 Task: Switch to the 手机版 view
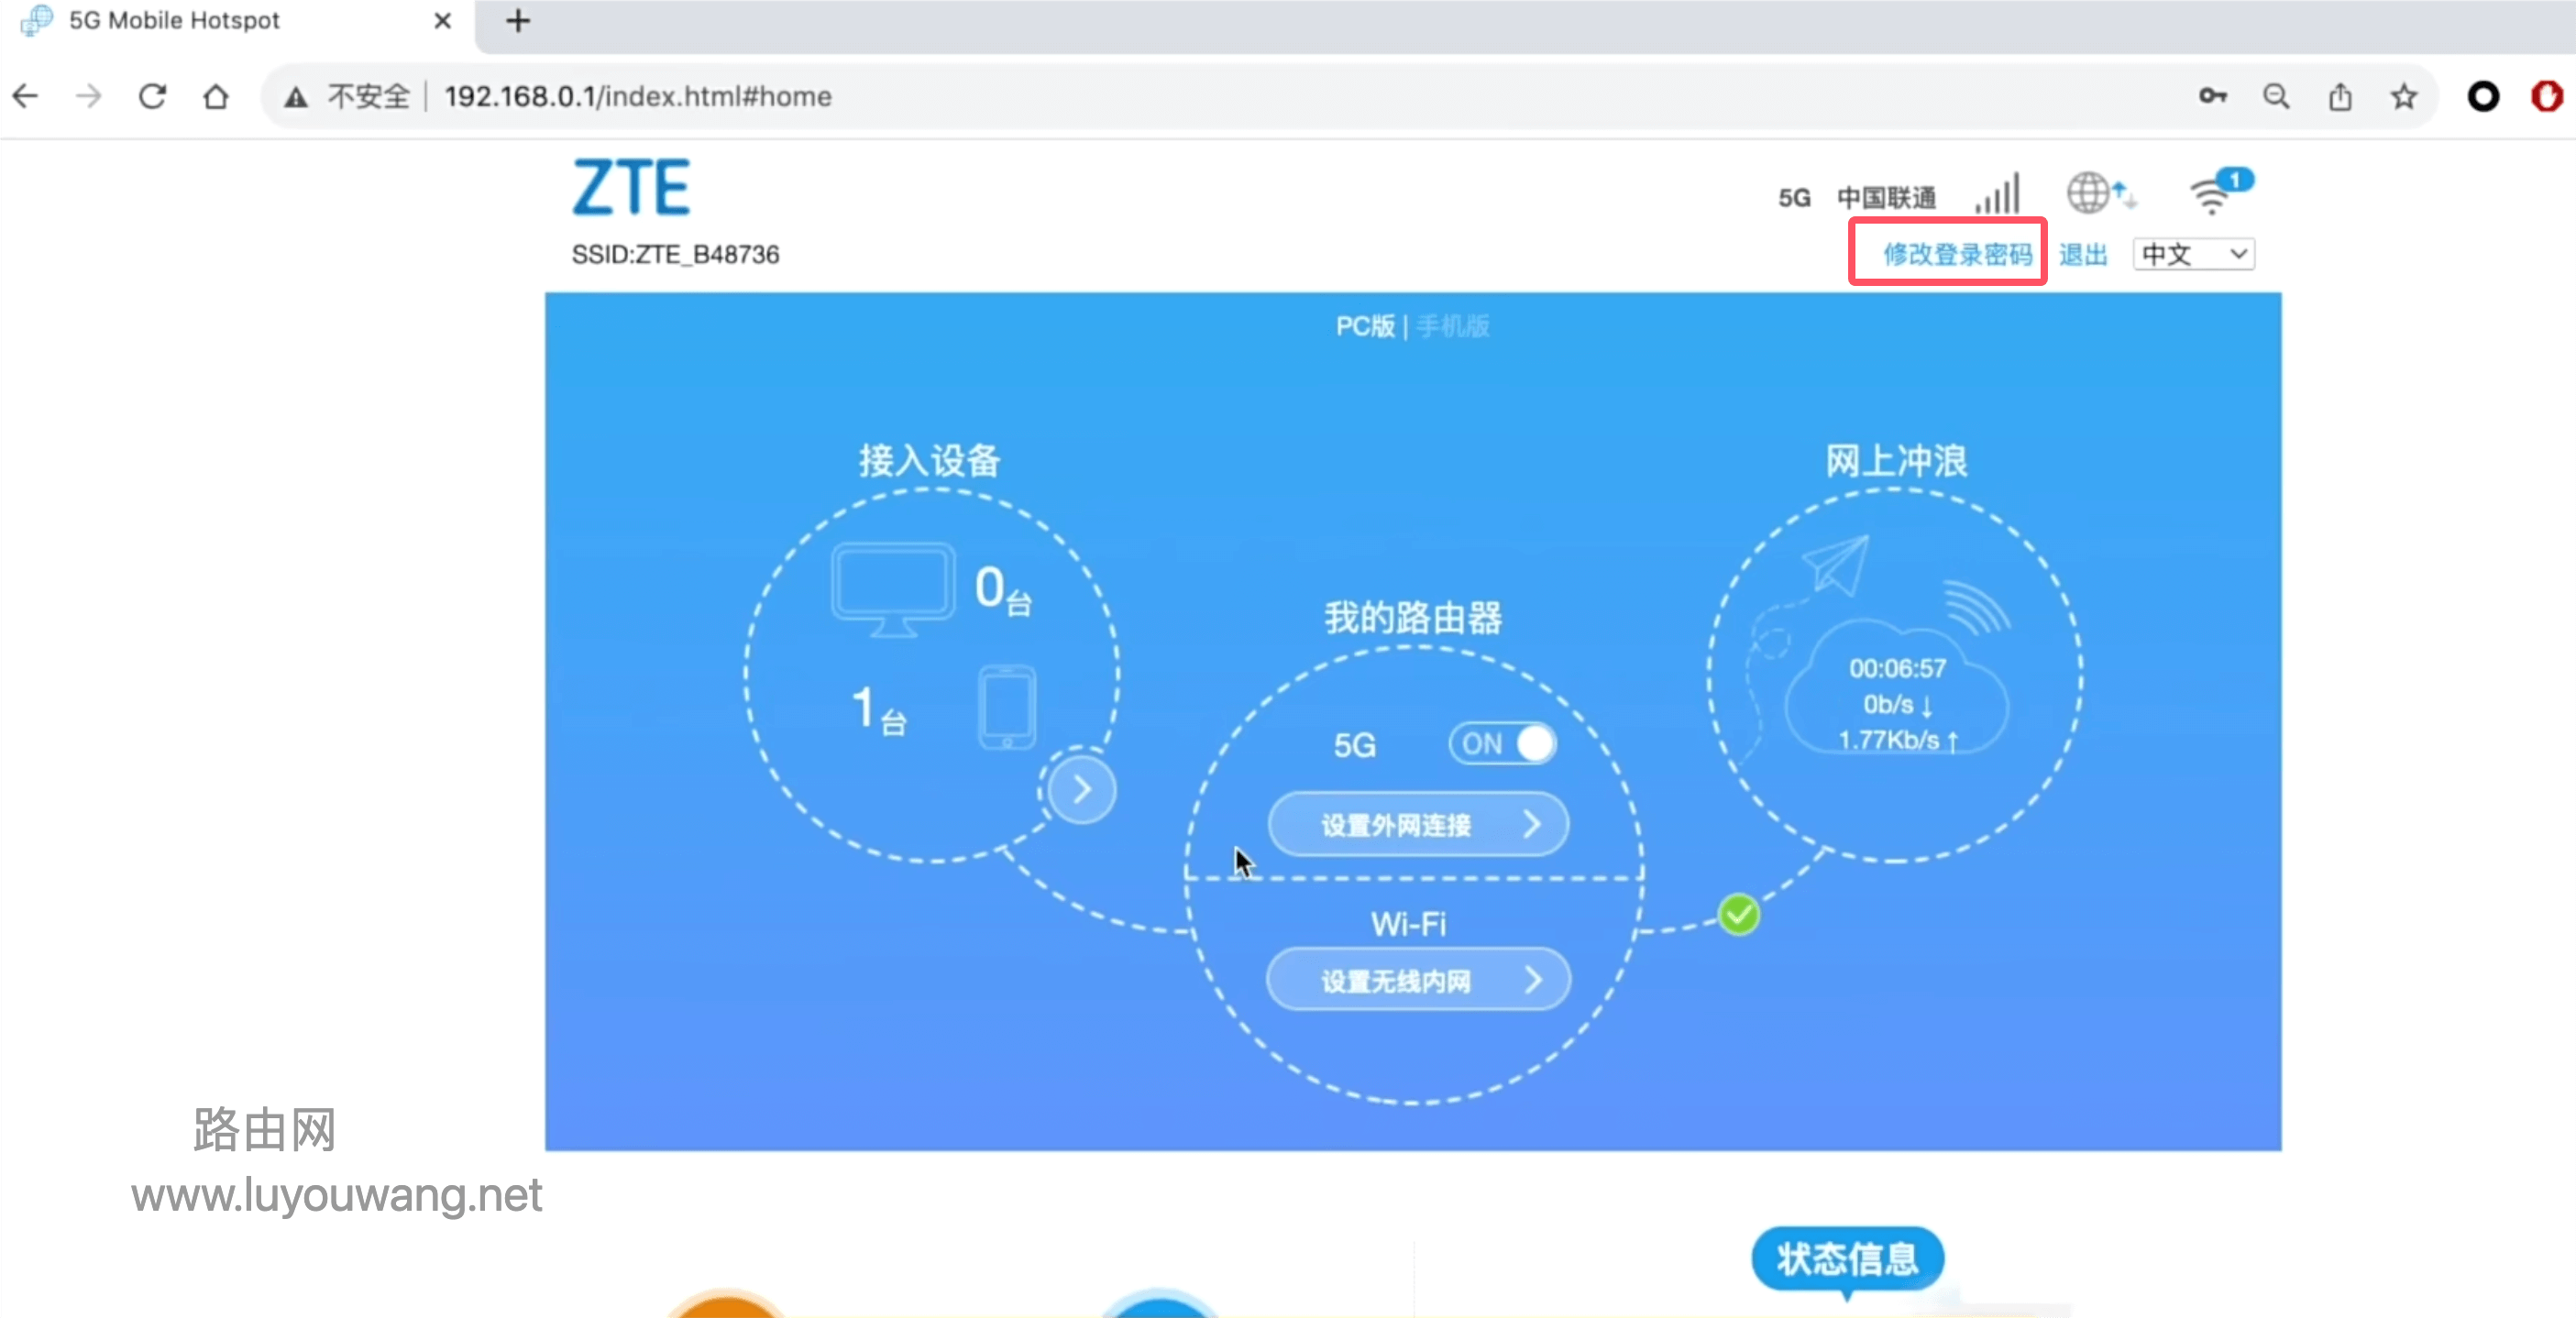[1452, 326]
